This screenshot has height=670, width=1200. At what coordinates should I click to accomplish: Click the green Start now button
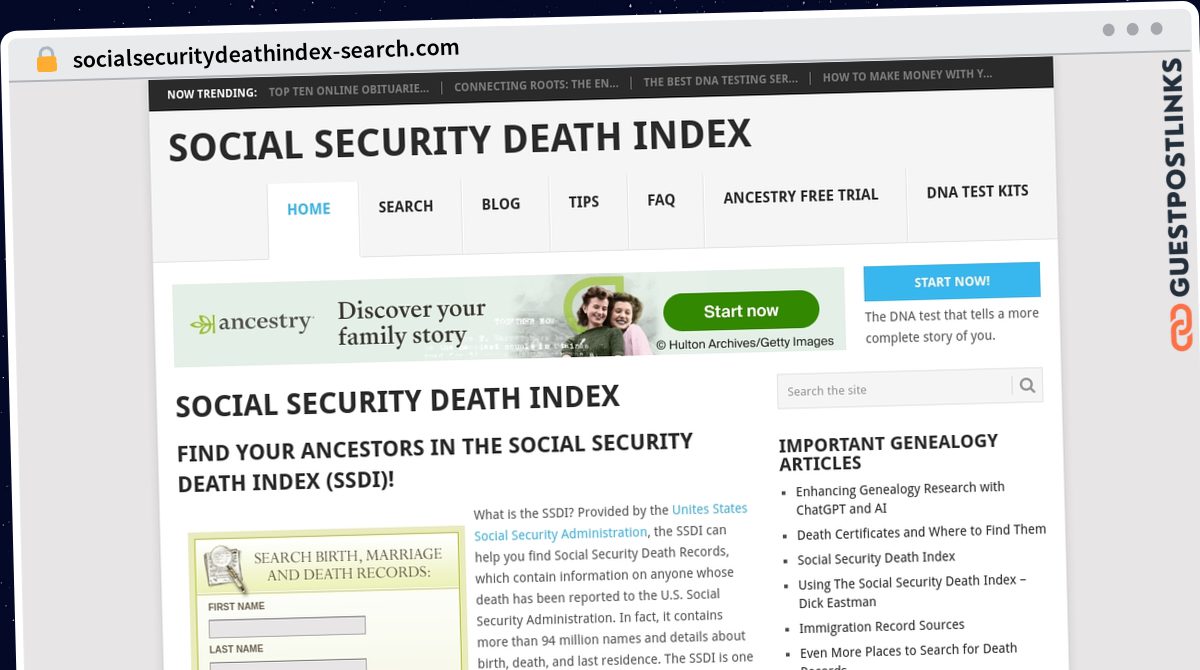741,311
